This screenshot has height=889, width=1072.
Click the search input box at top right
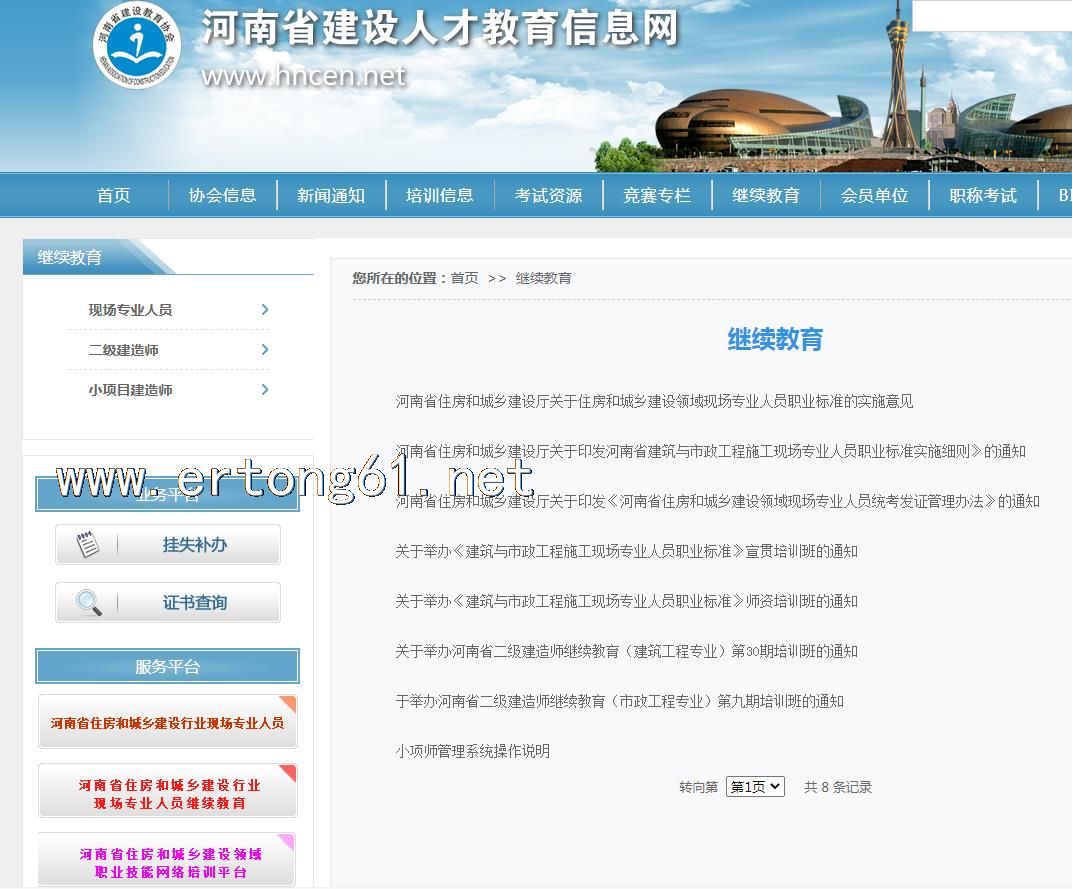click(990, 16)
